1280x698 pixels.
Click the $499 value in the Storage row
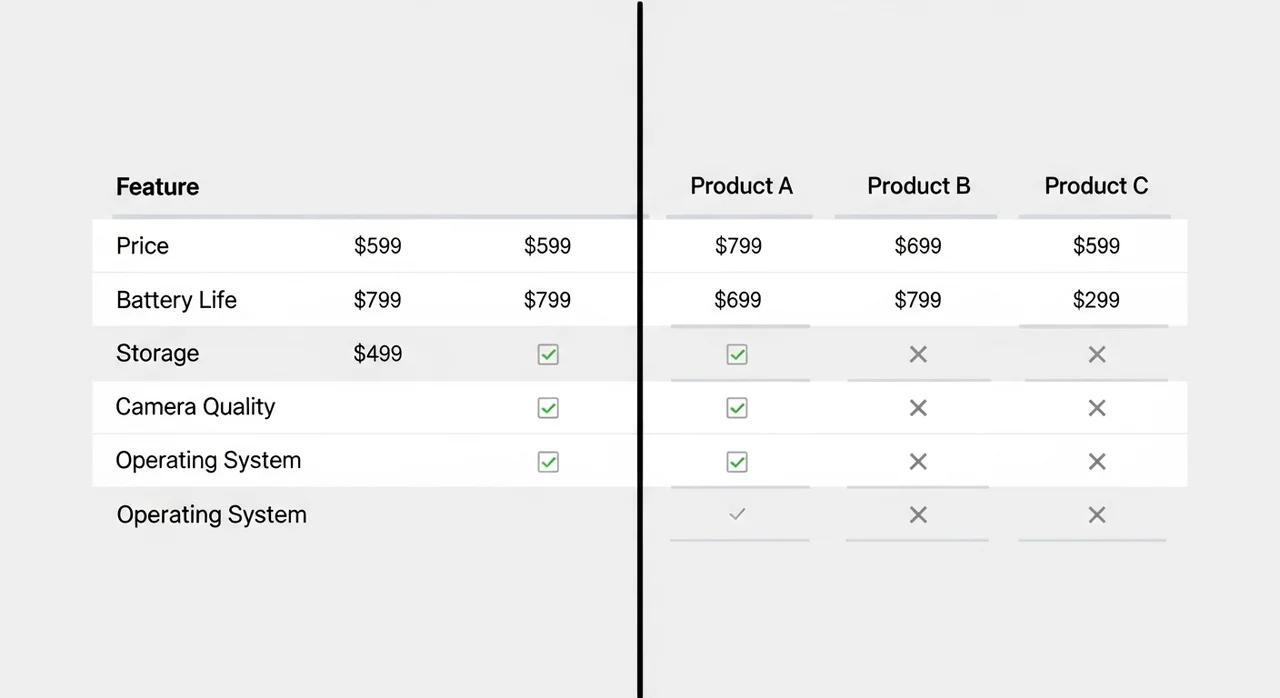pos(378,353)
